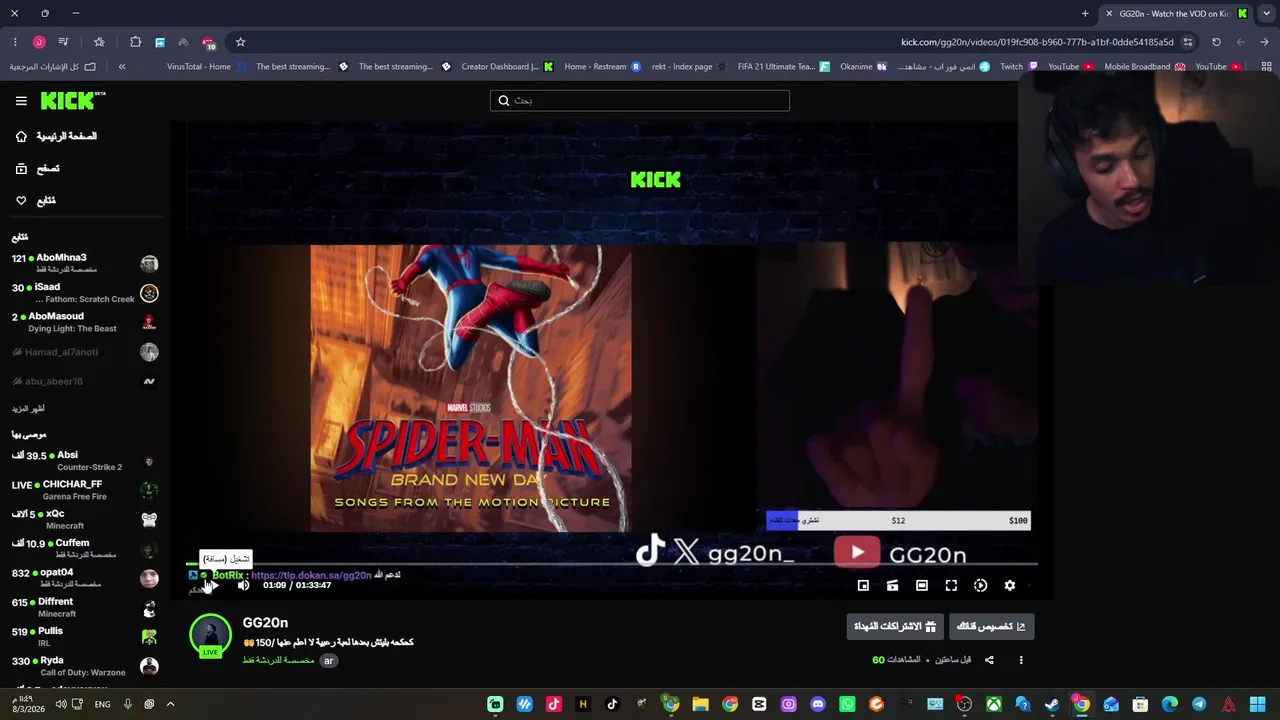Open recommended channel opat04
This screenshot has height=720, width=1280.
(84, 578)
